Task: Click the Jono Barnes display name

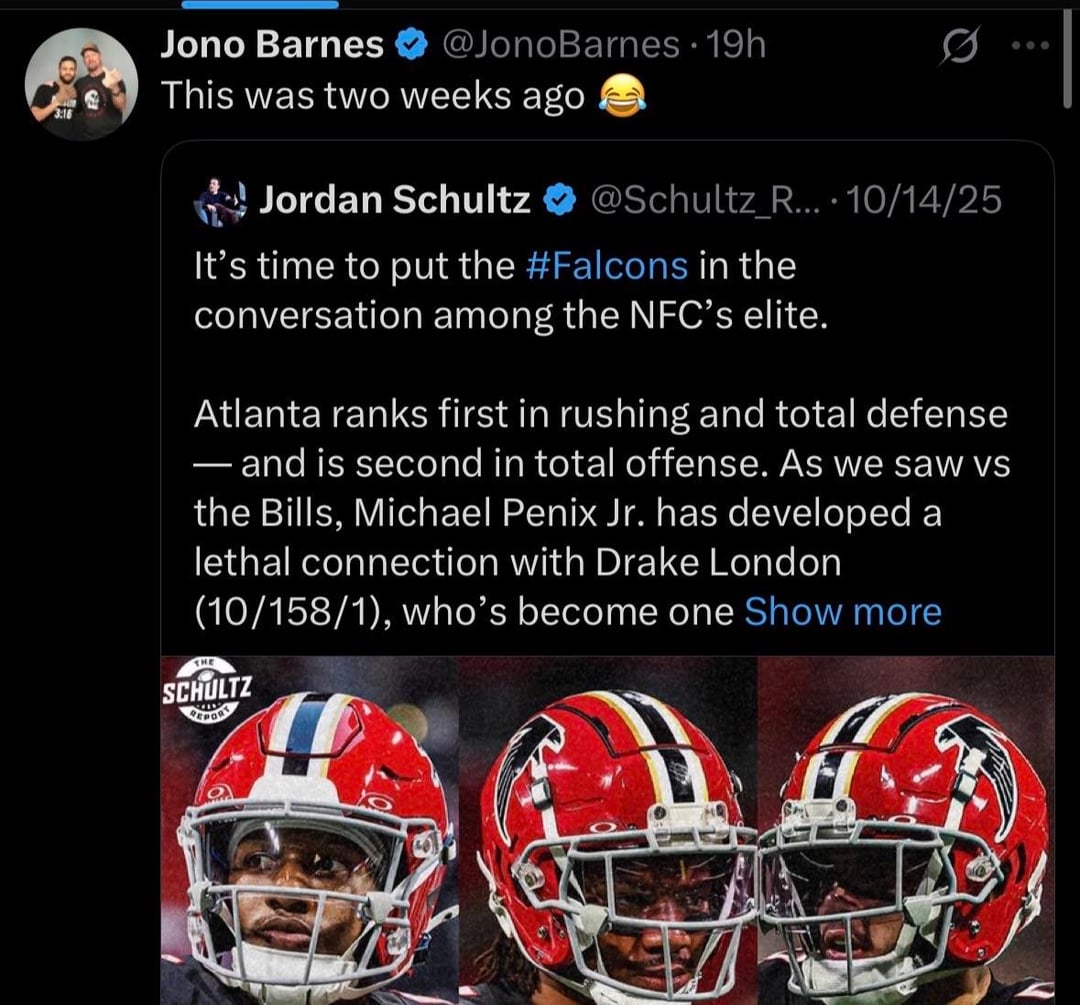Action: pos(272,45)
